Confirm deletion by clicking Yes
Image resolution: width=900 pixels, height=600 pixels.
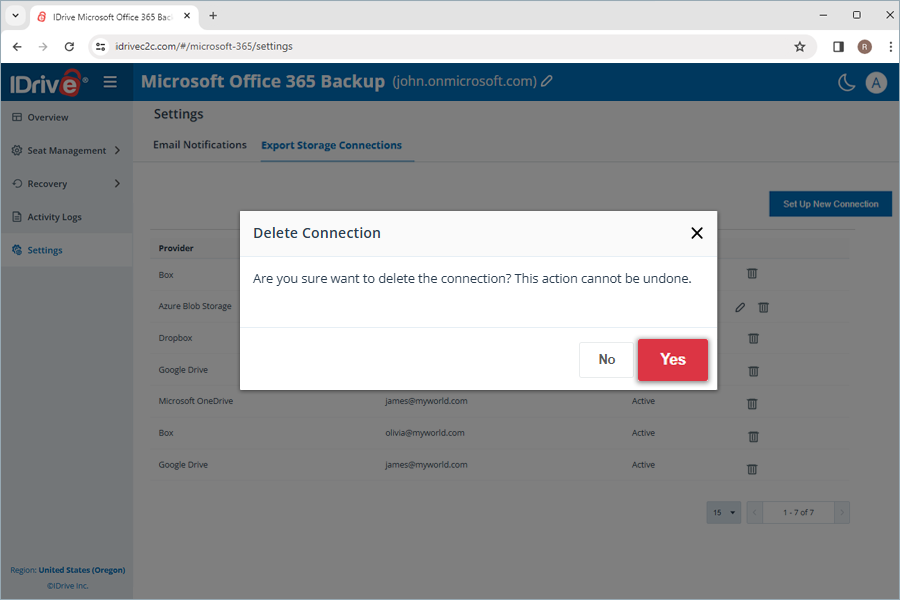tap(672, 360)
